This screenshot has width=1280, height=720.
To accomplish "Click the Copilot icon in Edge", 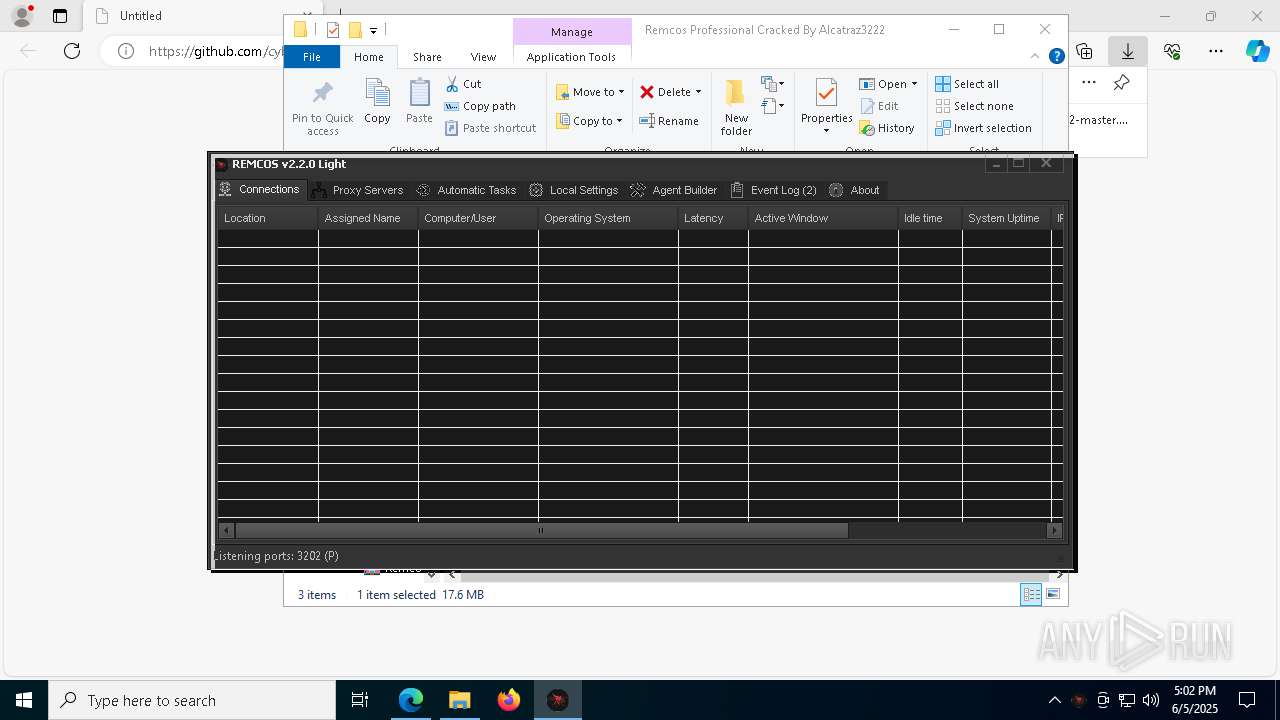I will click(x=1258, y=51).
